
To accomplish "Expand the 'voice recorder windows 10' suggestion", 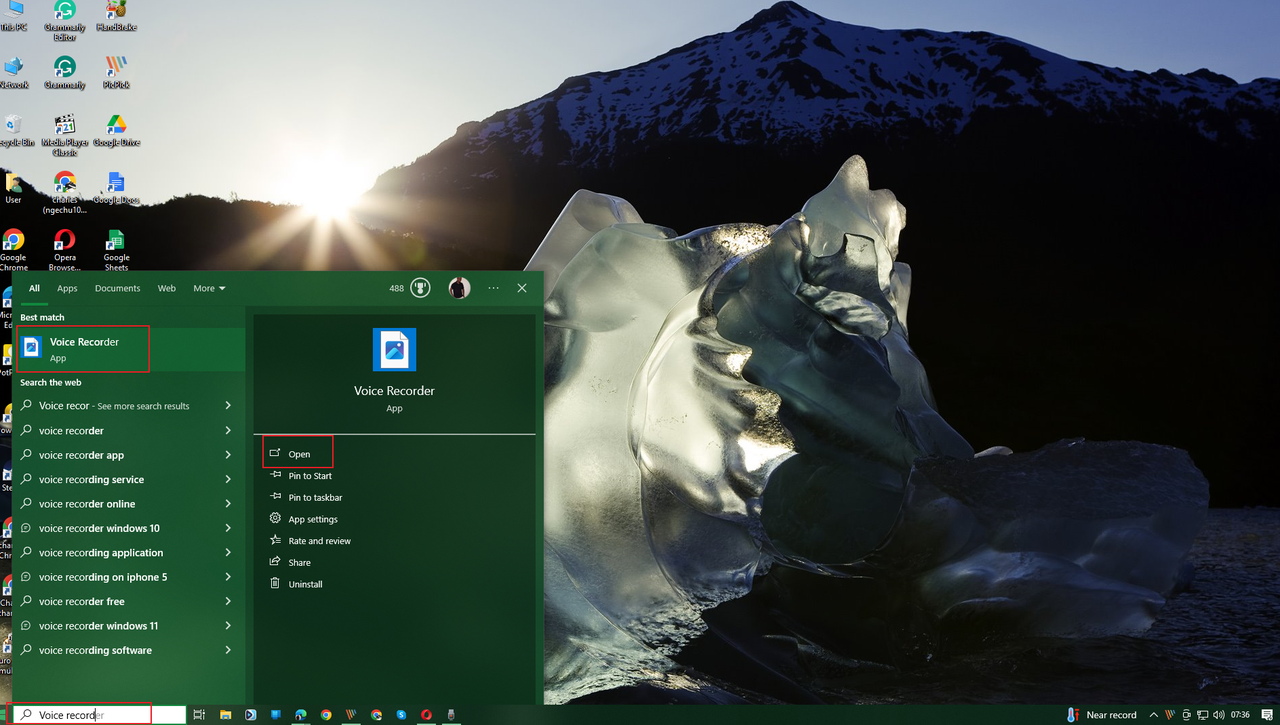I will pyautogui.click(x=230, y=528).
